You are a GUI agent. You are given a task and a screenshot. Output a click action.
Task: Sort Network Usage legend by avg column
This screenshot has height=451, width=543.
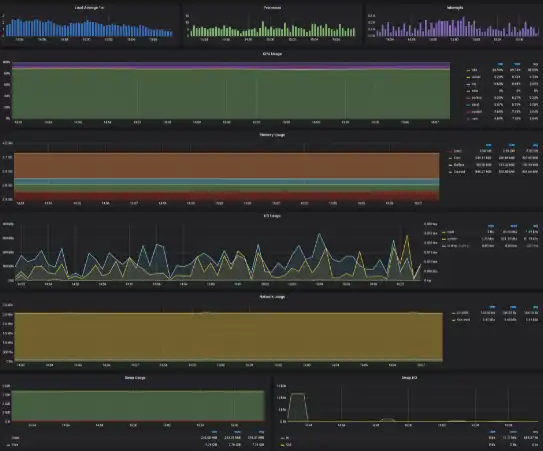pyautogui.click(x=535, y=307)
